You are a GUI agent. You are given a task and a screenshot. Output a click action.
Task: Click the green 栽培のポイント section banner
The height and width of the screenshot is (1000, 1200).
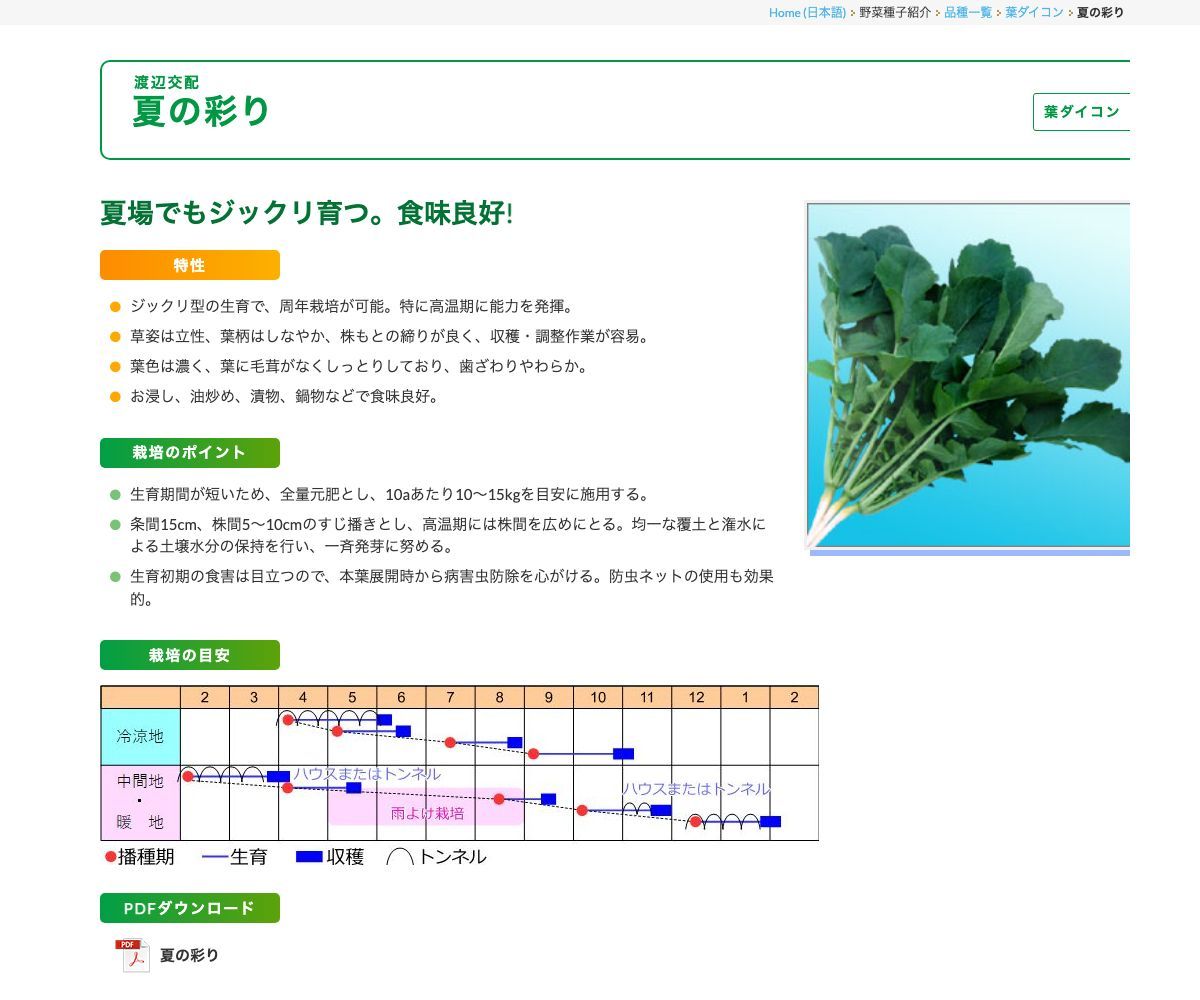pos(189,452)
